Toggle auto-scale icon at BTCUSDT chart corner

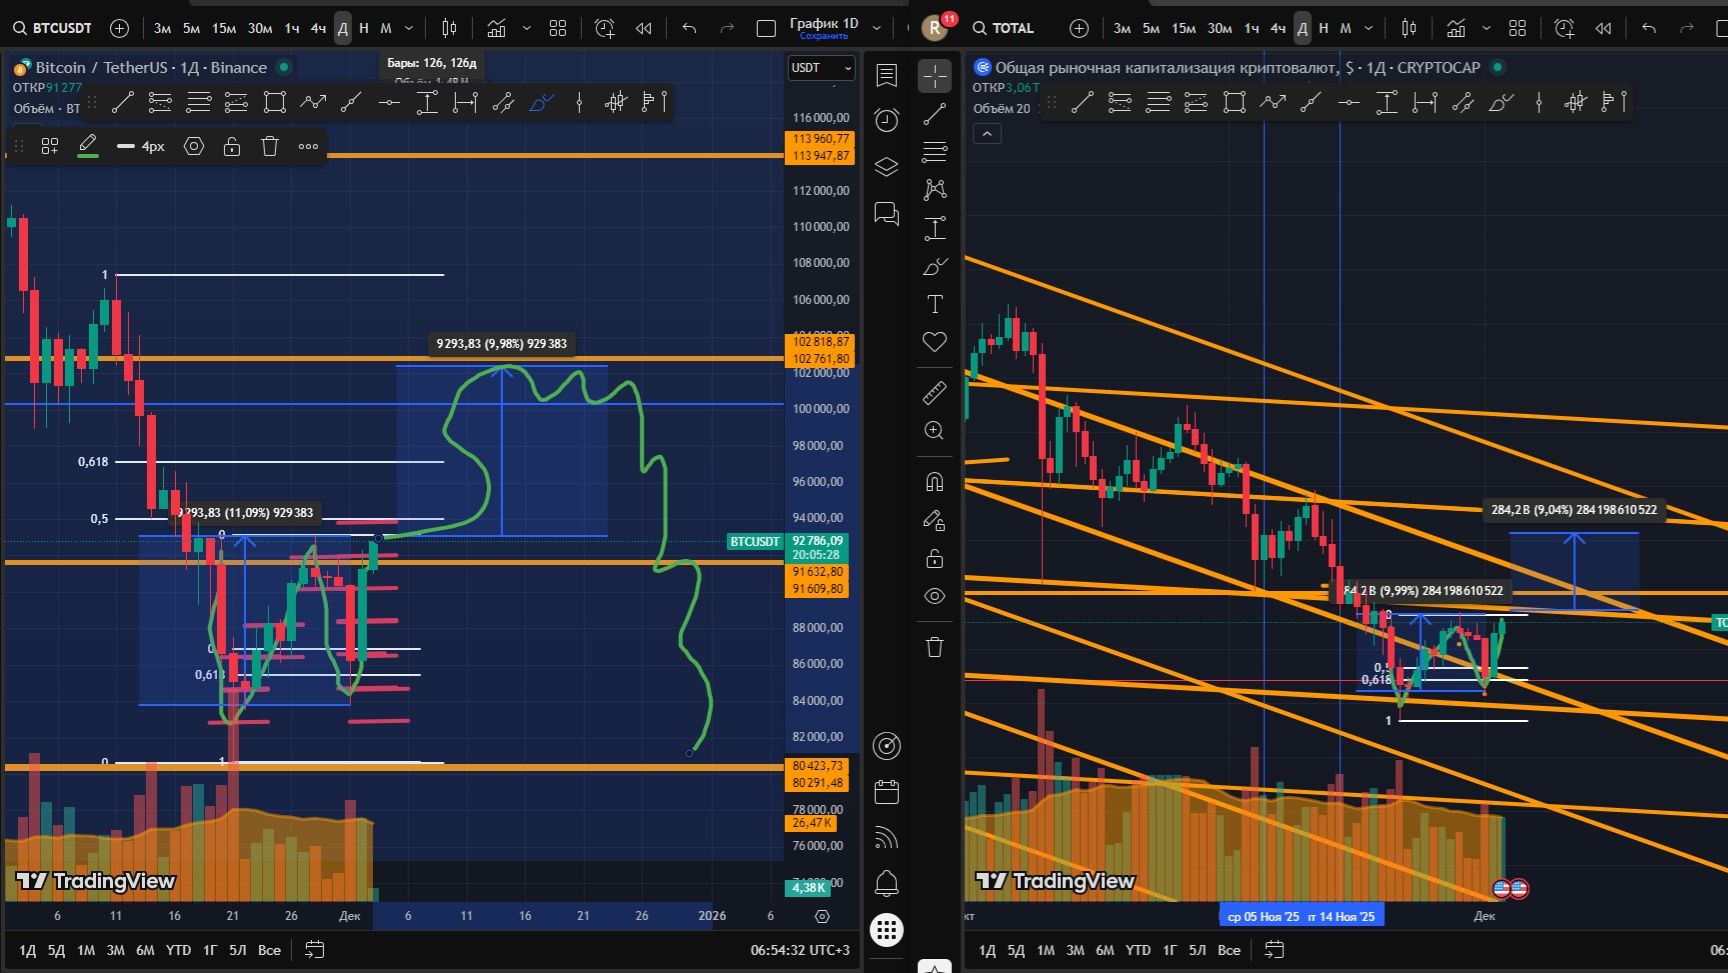point(822,916)
